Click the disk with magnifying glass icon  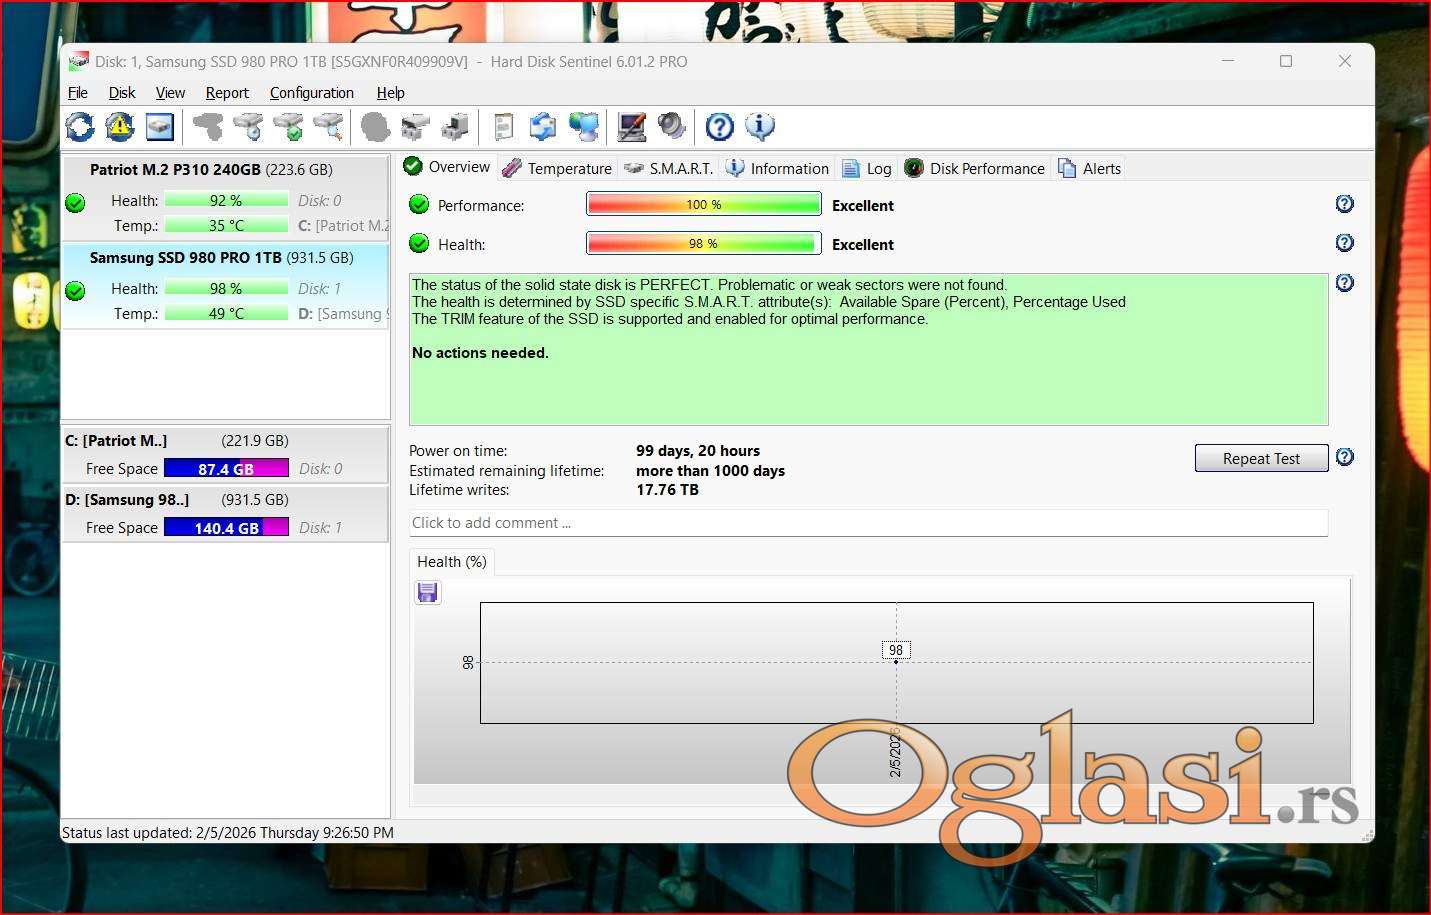tap(328, 127)
